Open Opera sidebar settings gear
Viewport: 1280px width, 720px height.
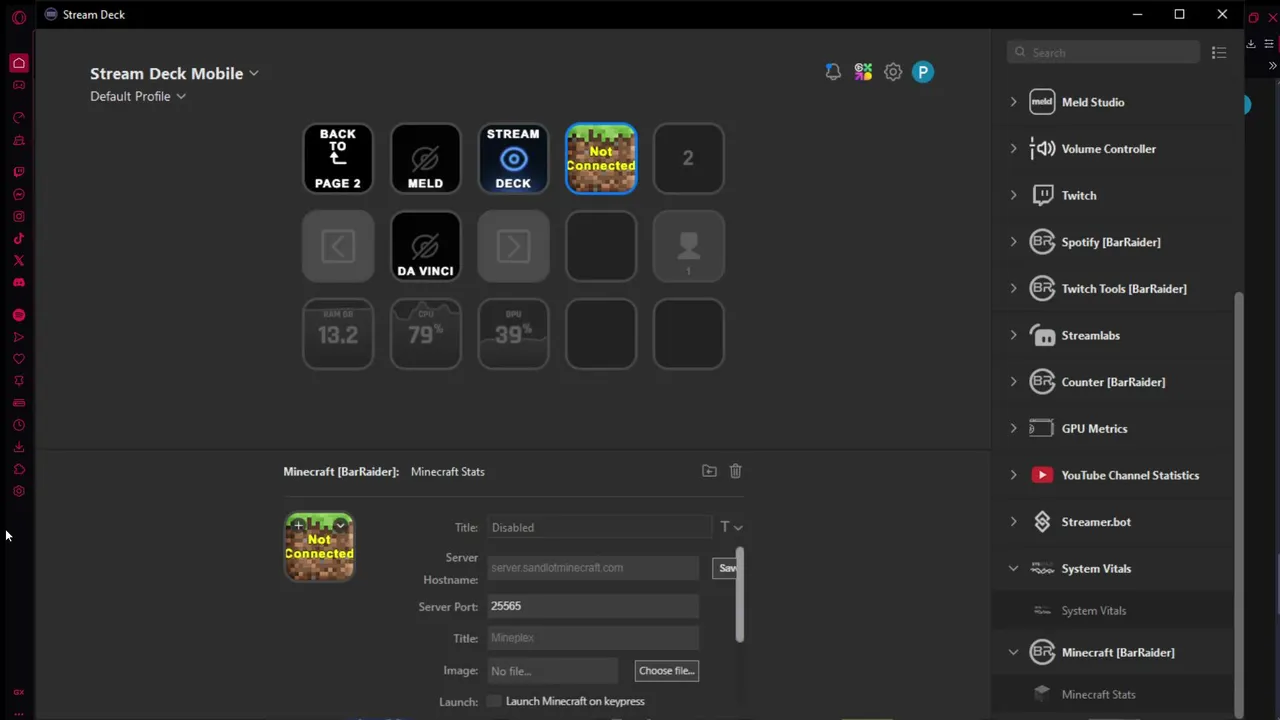point(18,491)
